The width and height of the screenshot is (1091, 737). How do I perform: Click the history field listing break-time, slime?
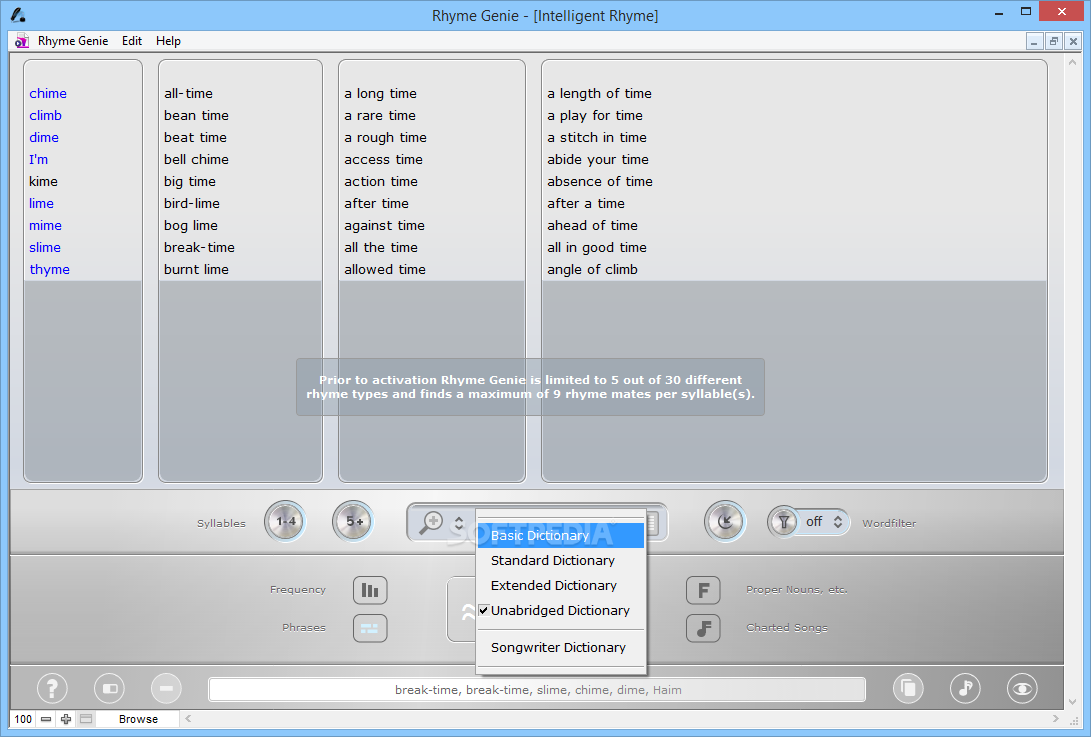click(x=537, y=690)
